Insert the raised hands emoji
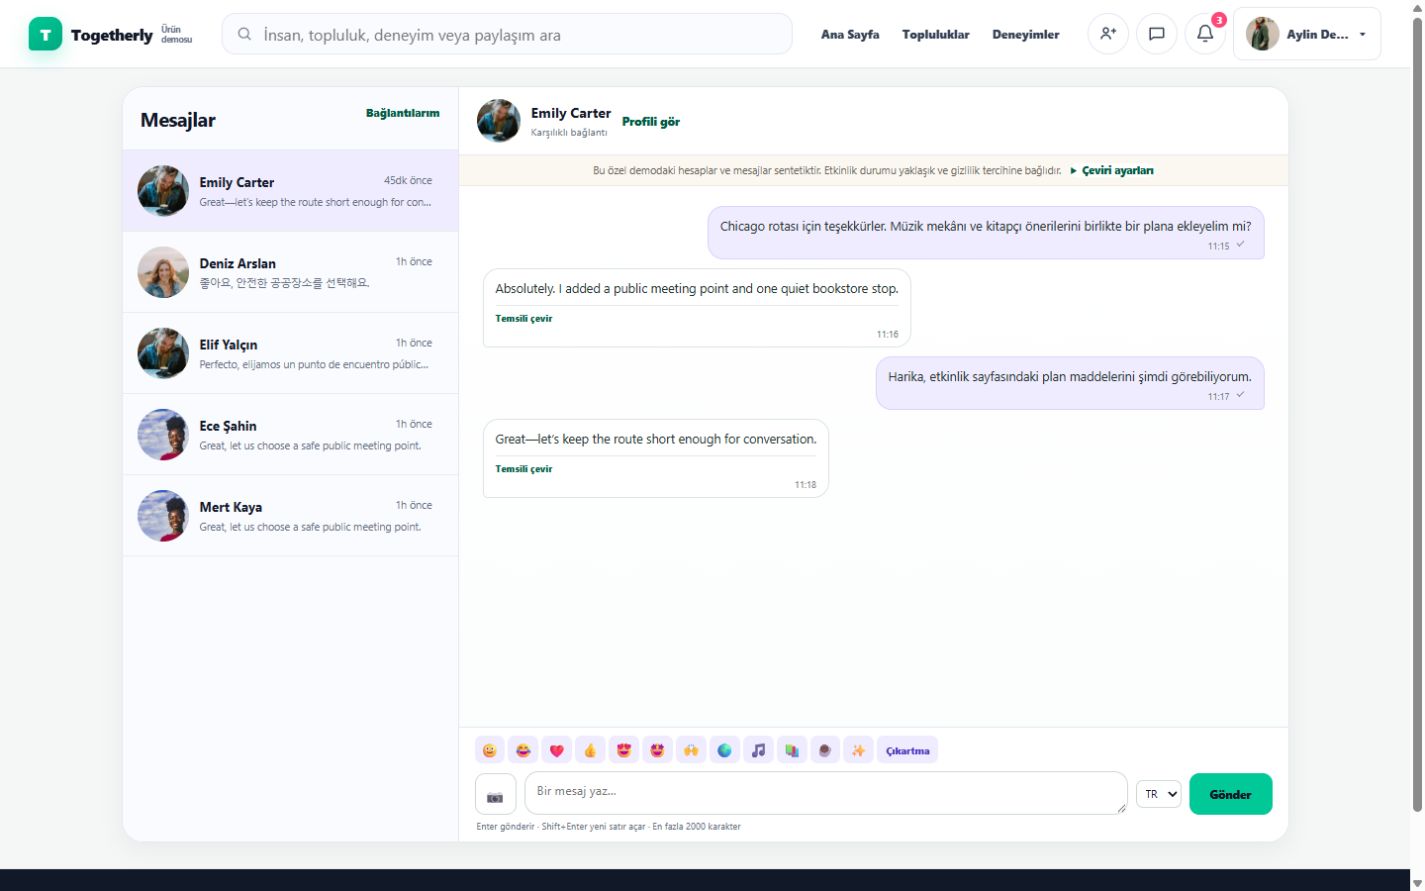Screen dimensions: 1425x891 691,751
